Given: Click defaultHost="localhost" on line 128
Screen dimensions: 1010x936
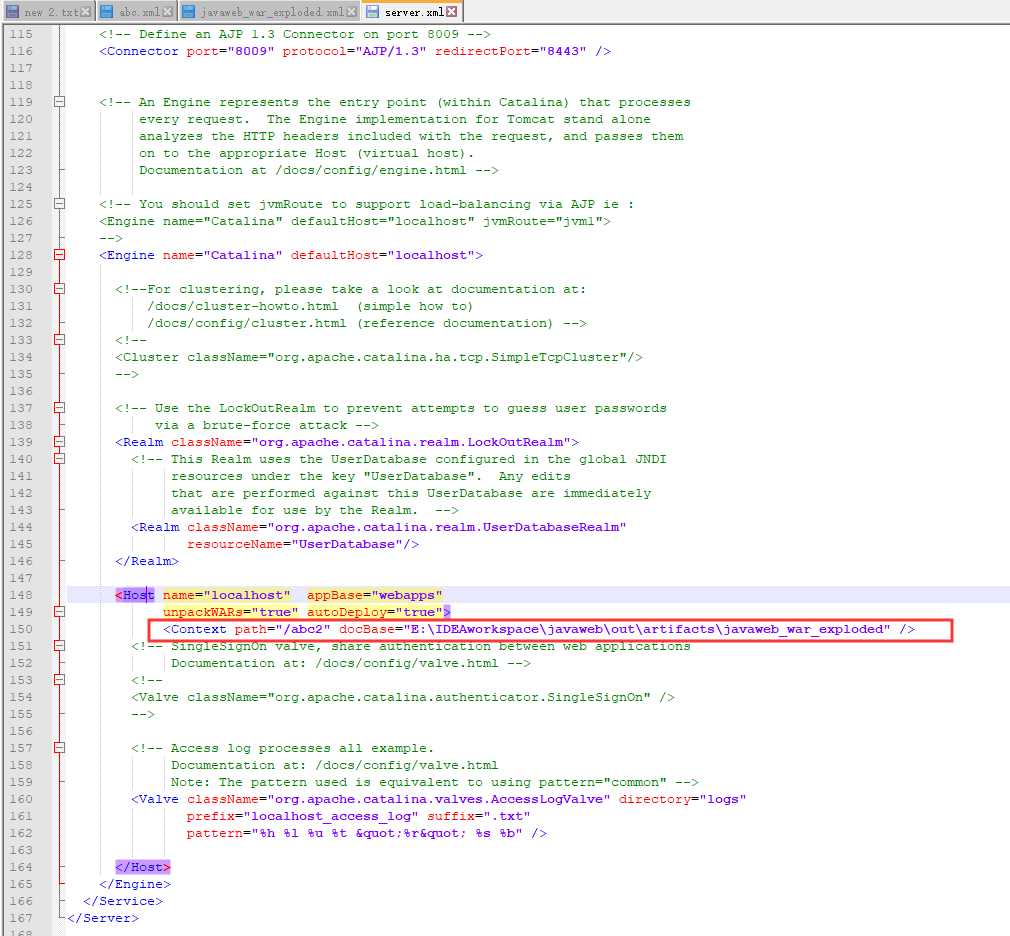Looking at the screenshot, I should pos(383,255).
